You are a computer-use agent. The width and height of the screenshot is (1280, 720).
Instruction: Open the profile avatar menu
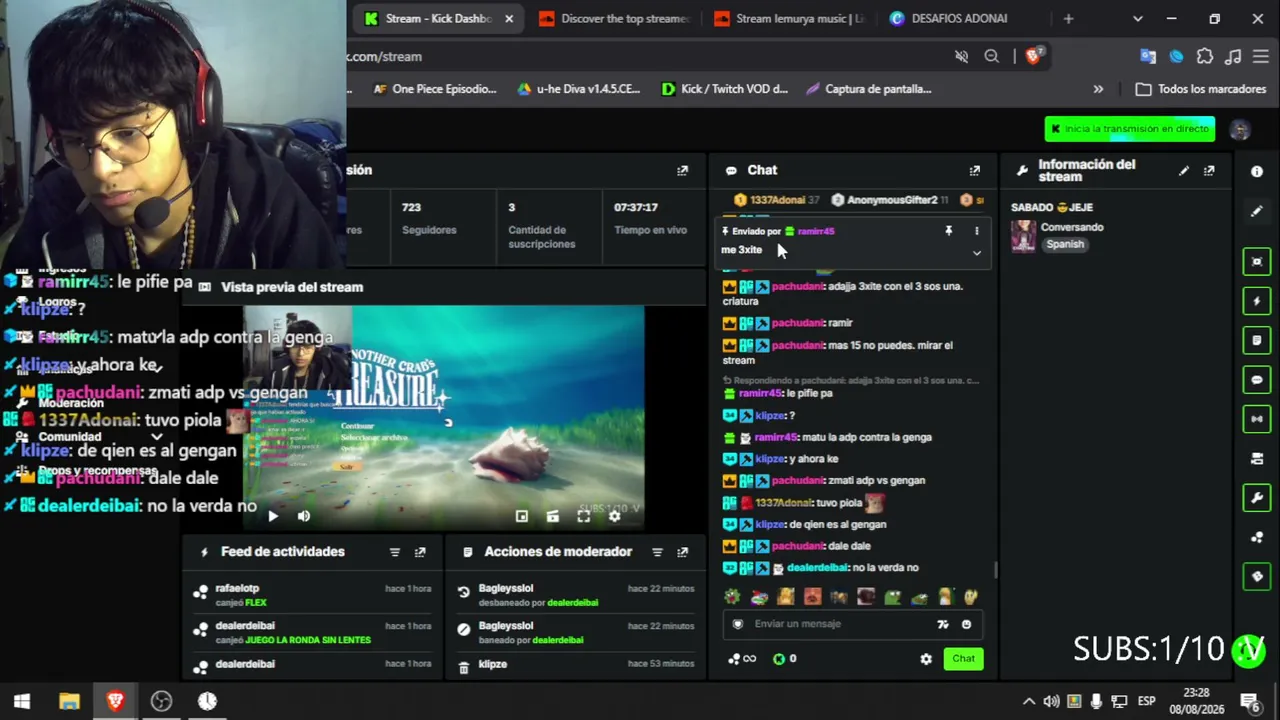click(1240, 130)
